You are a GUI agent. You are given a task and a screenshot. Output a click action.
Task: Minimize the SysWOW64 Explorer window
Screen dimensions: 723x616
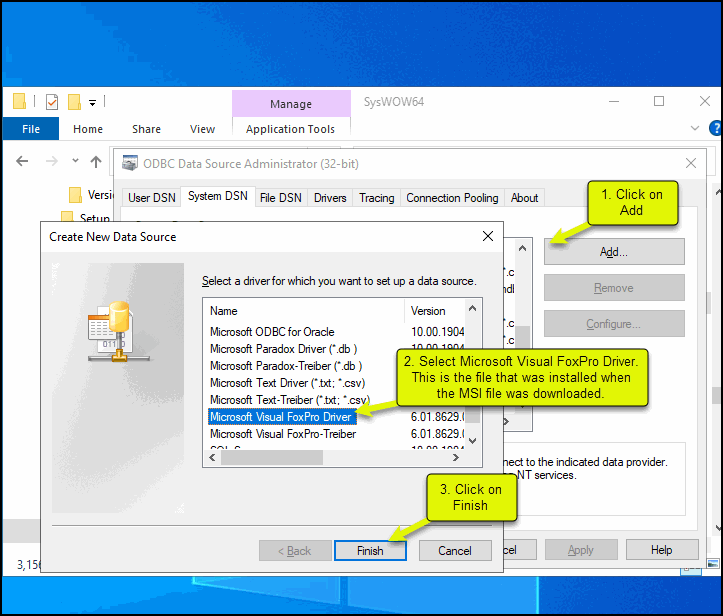(x=614, y=101)
